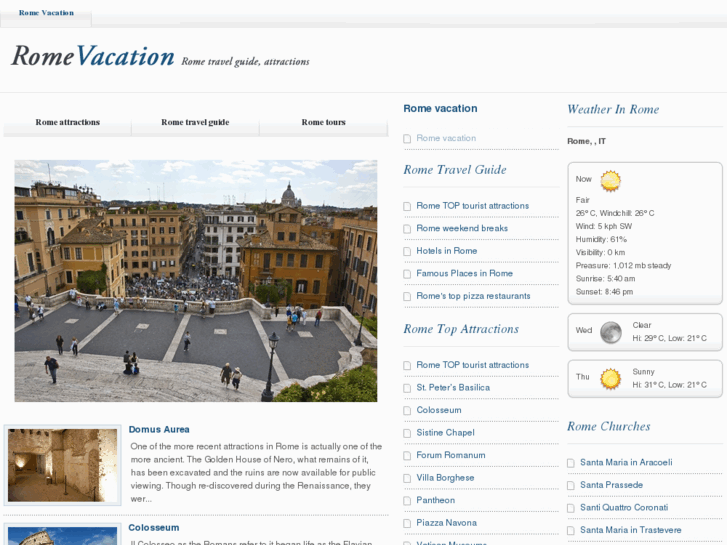Open the Colosseum article title
This screenshot has height=545, width=727.
(x=153, y=528)
